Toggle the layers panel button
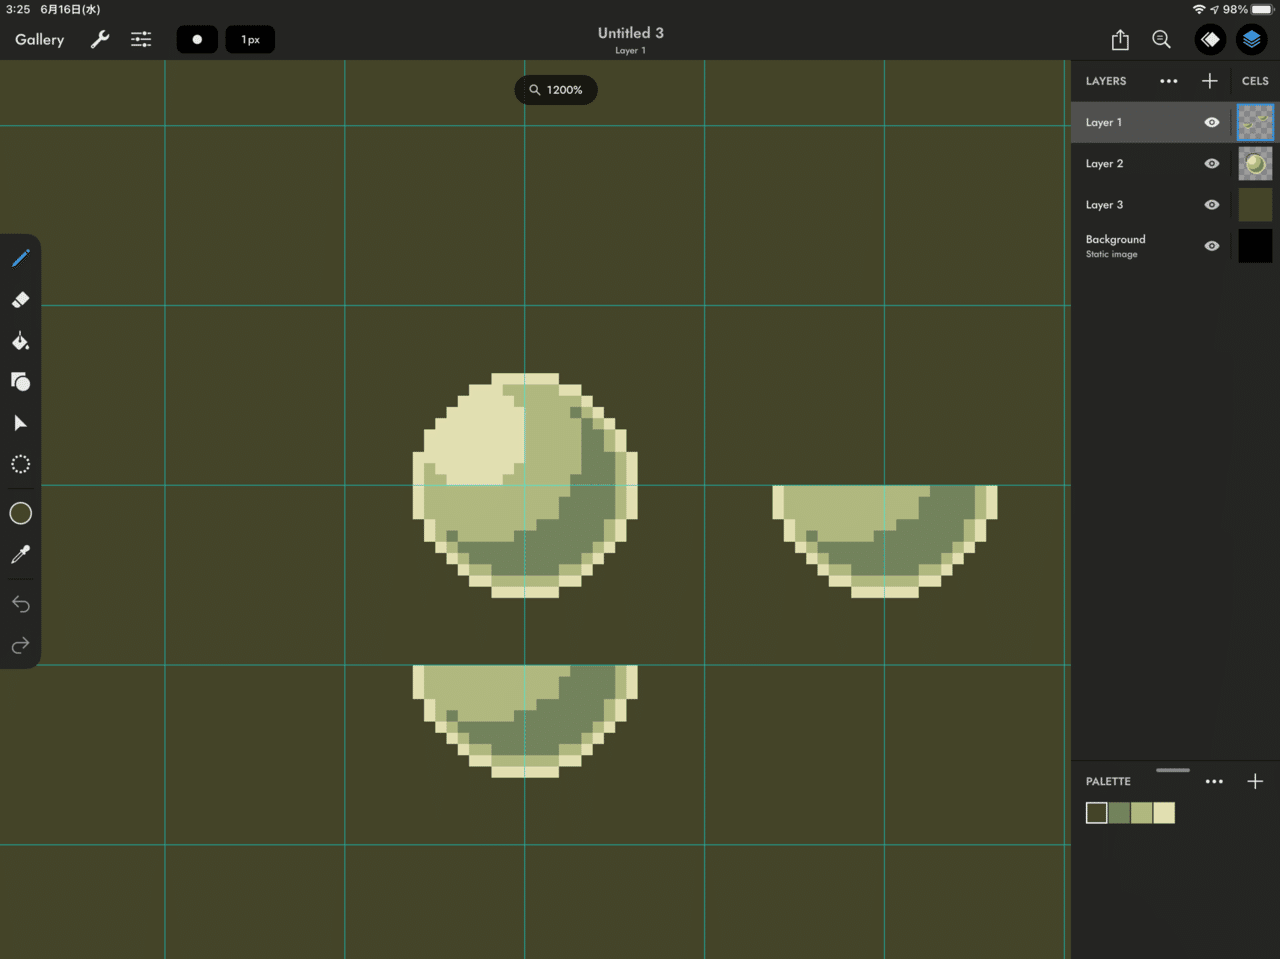 pyautogui.click(x=1251, y=39)
